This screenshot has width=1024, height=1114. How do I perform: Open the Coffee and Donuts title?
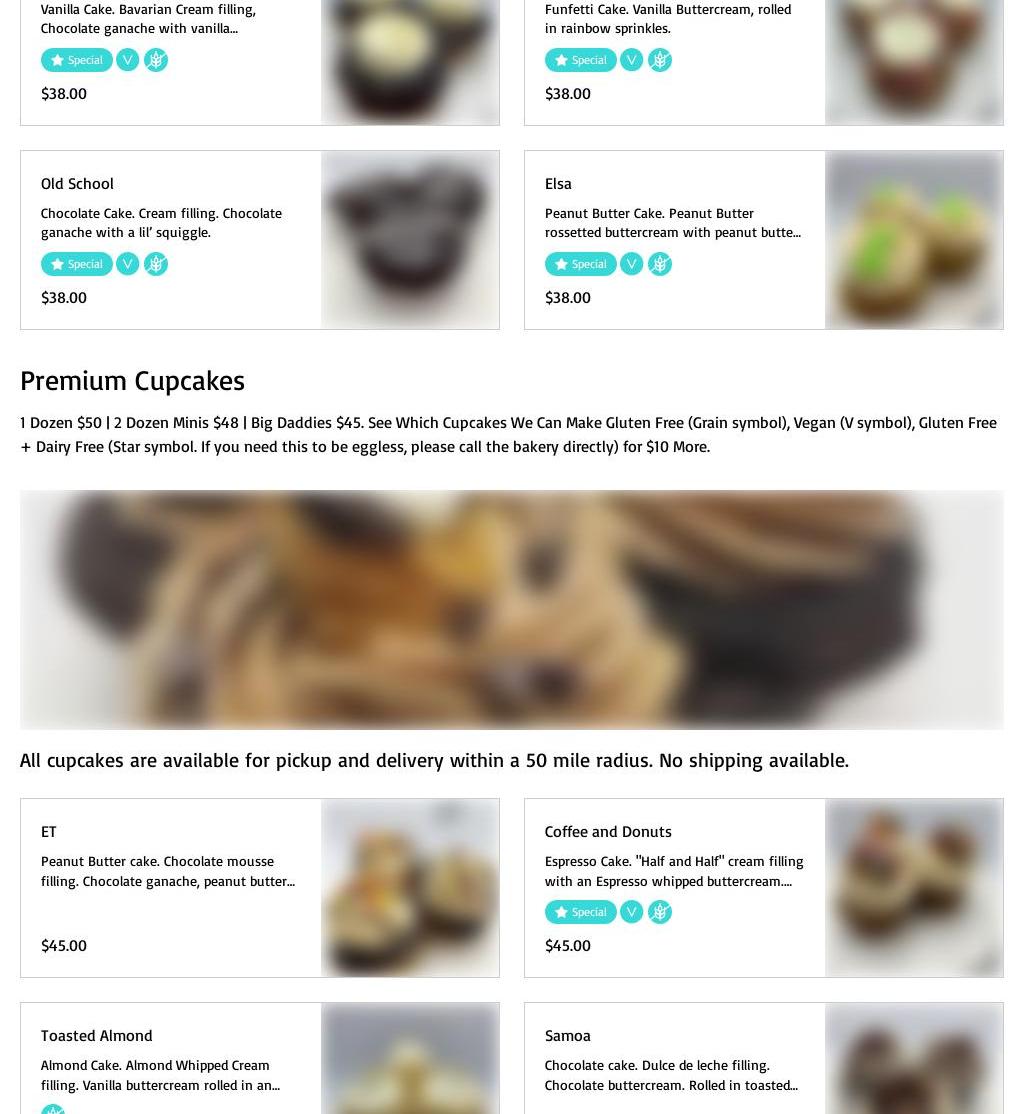608,831
